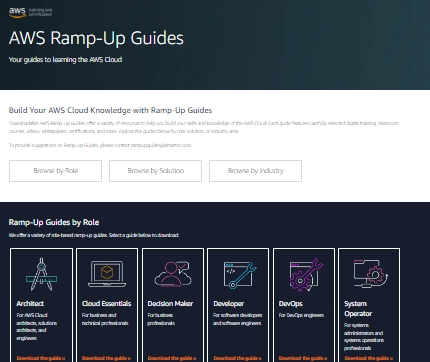Screen dimensions: 430x362
Task: Click the 'Your guides to learning the AWS Cloud' subtitle
Action: point(65,60)
